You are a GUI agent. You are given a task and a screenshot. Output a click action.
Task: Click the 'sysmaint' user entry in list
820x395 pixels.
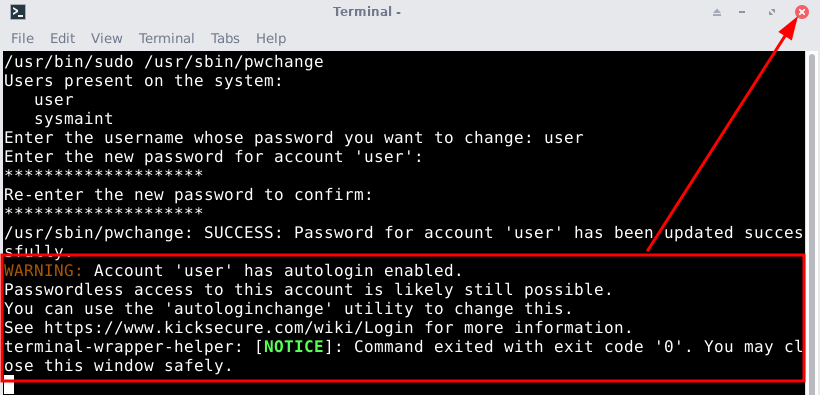coord(74,119)
